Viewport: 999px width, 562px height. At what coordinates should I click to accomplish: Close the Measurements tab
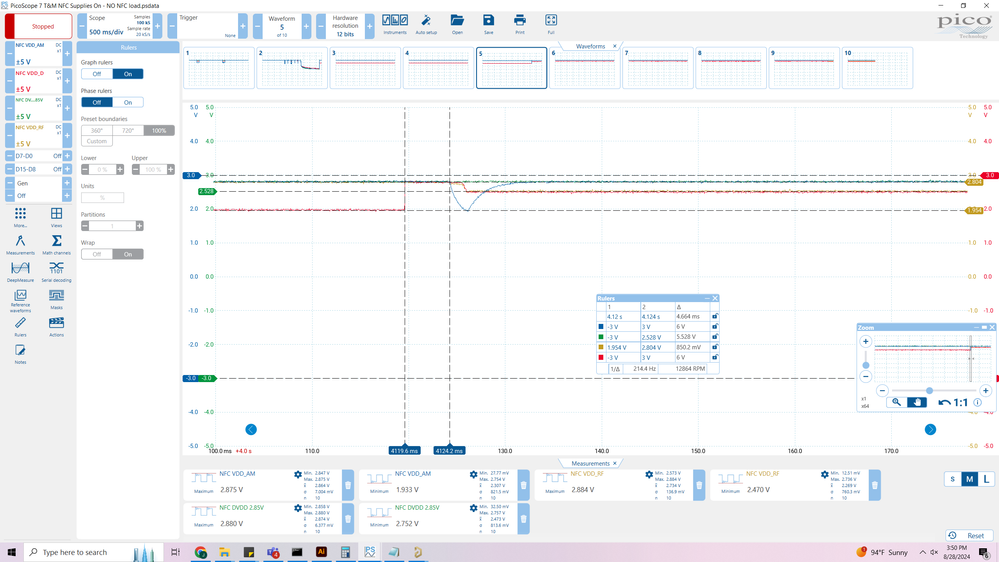tap(615, 463)
